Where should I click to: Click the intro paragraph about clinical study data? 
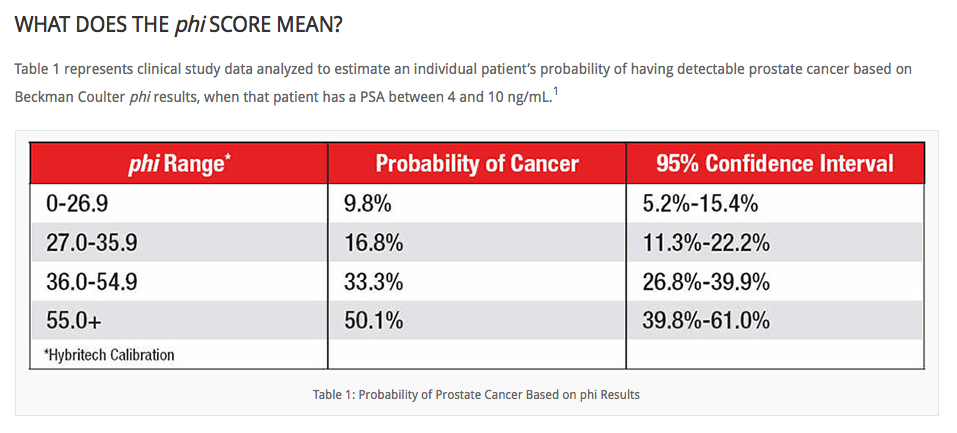(462, 83)
